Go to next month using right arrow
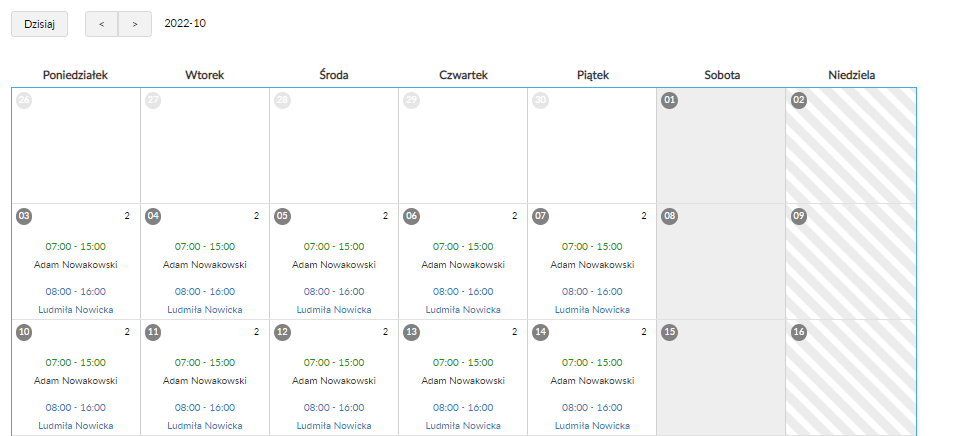This screenshot has height=436, width=972. [x=135, y=24]
